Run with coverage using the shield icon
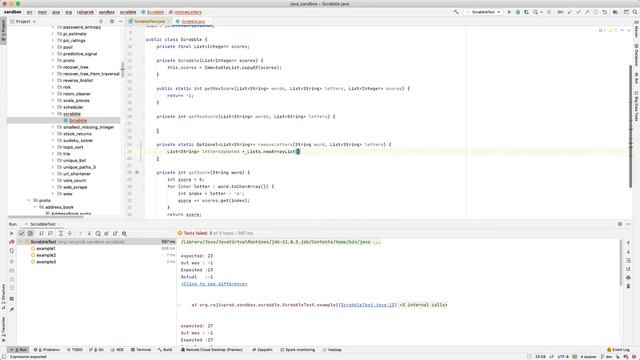Viewport: 640px width, 360px height. pos(527,12)
